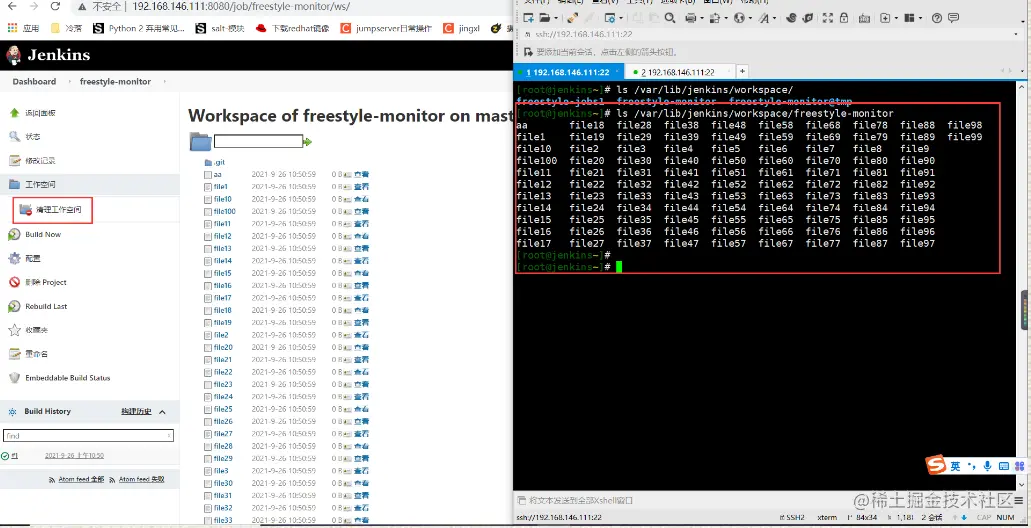The image size is (1031, 528).
Task: Expand the print icon dropdown in Xshell
Action: (x=702, y=18)
